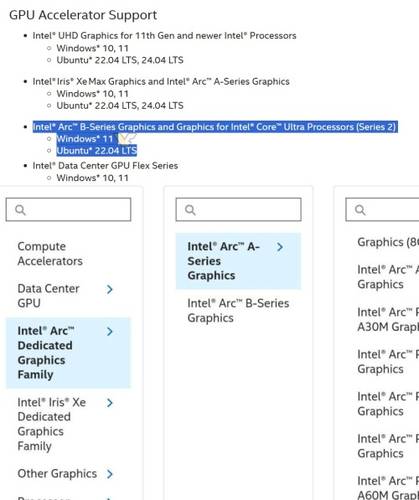Click the third column search field
The width and height of the screenshot is (419, 500).
[x=382, y=210]
